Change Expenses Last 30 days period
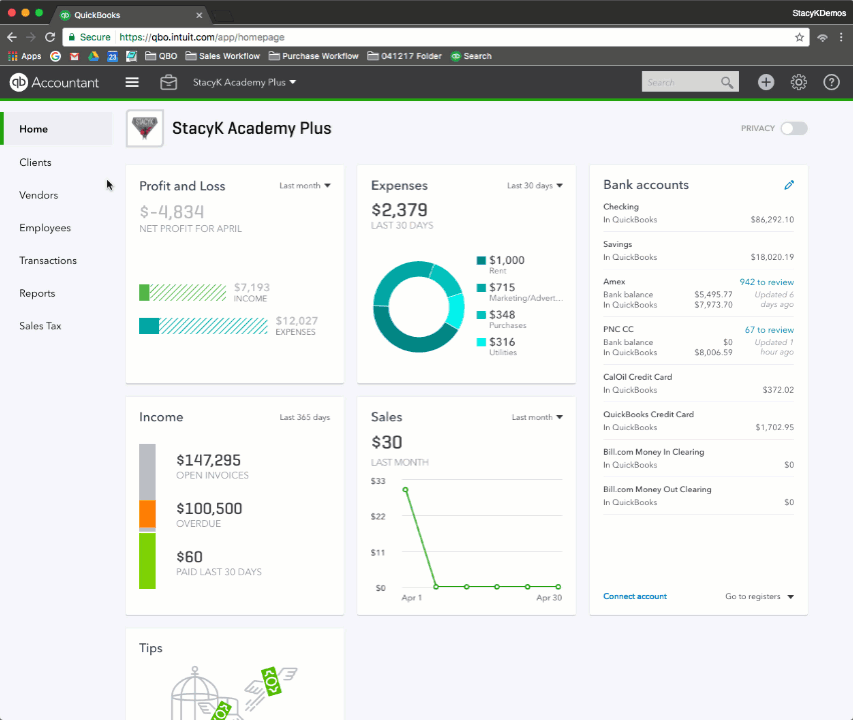The width and height of the screenshot is (853, 720). point(535,185)
